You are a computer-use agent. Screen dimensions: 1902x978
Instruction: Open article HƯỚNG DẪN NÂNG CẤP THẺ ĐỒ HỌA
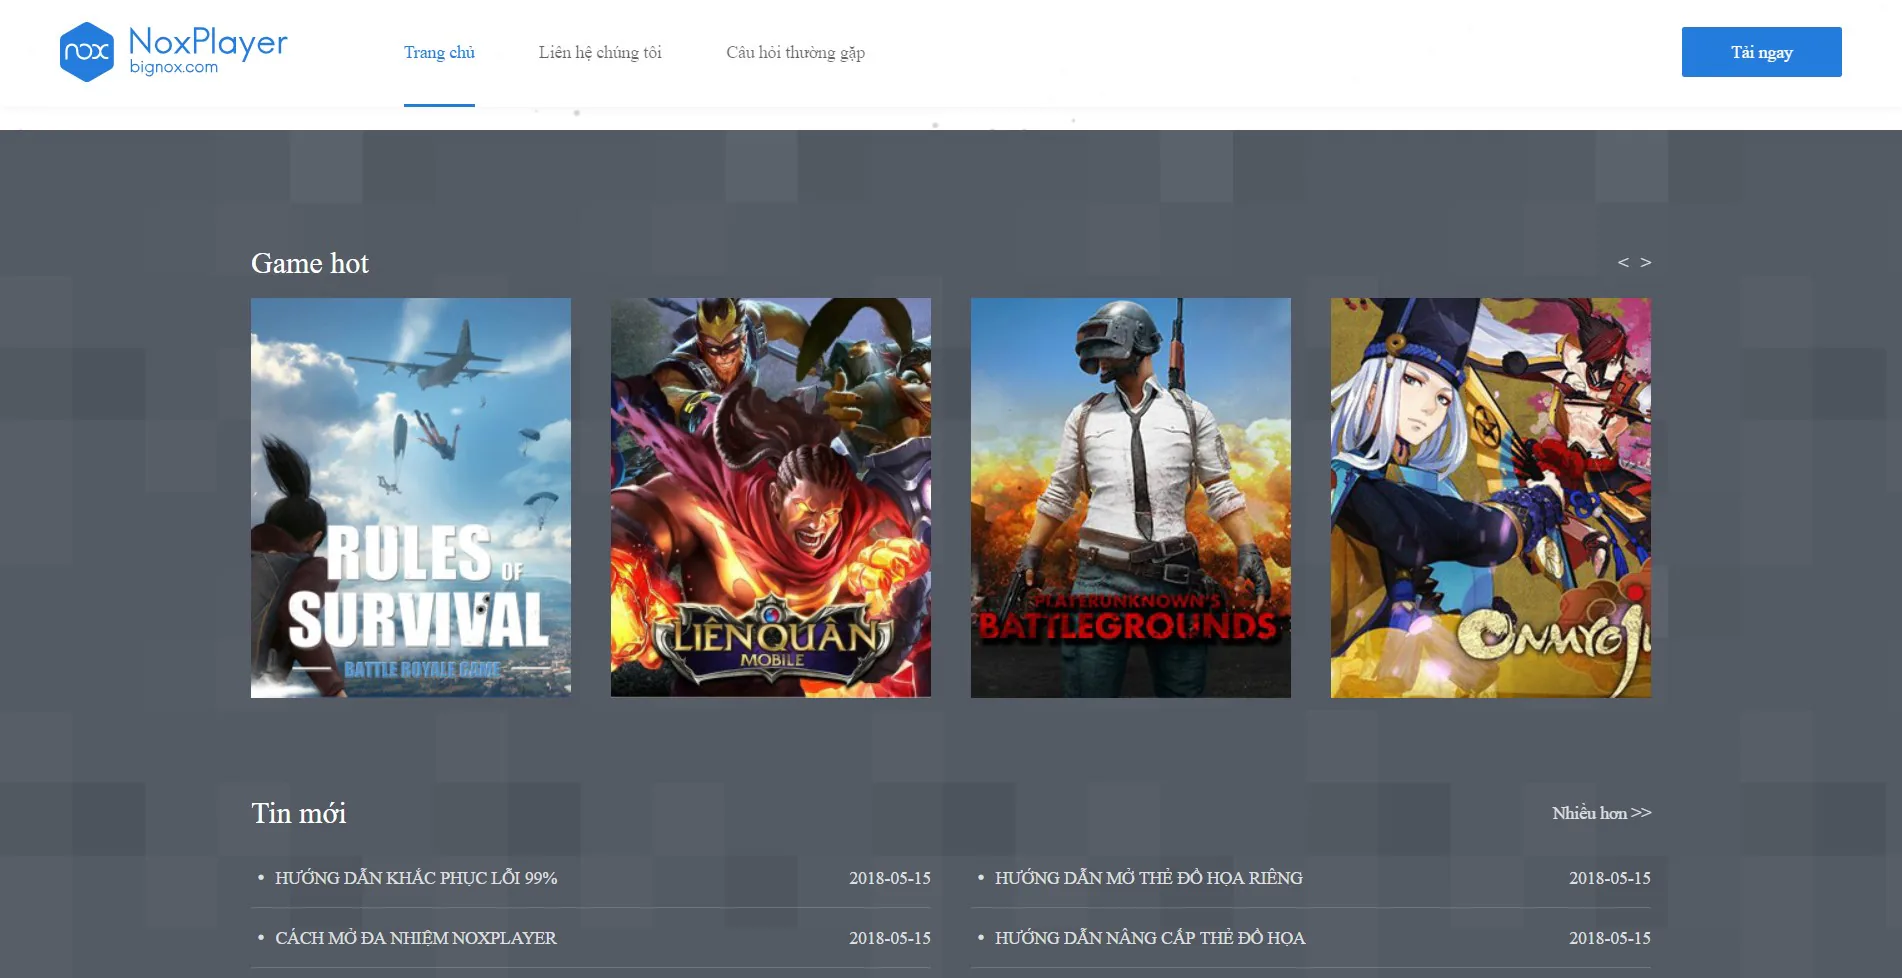(x=1150, y=938)
